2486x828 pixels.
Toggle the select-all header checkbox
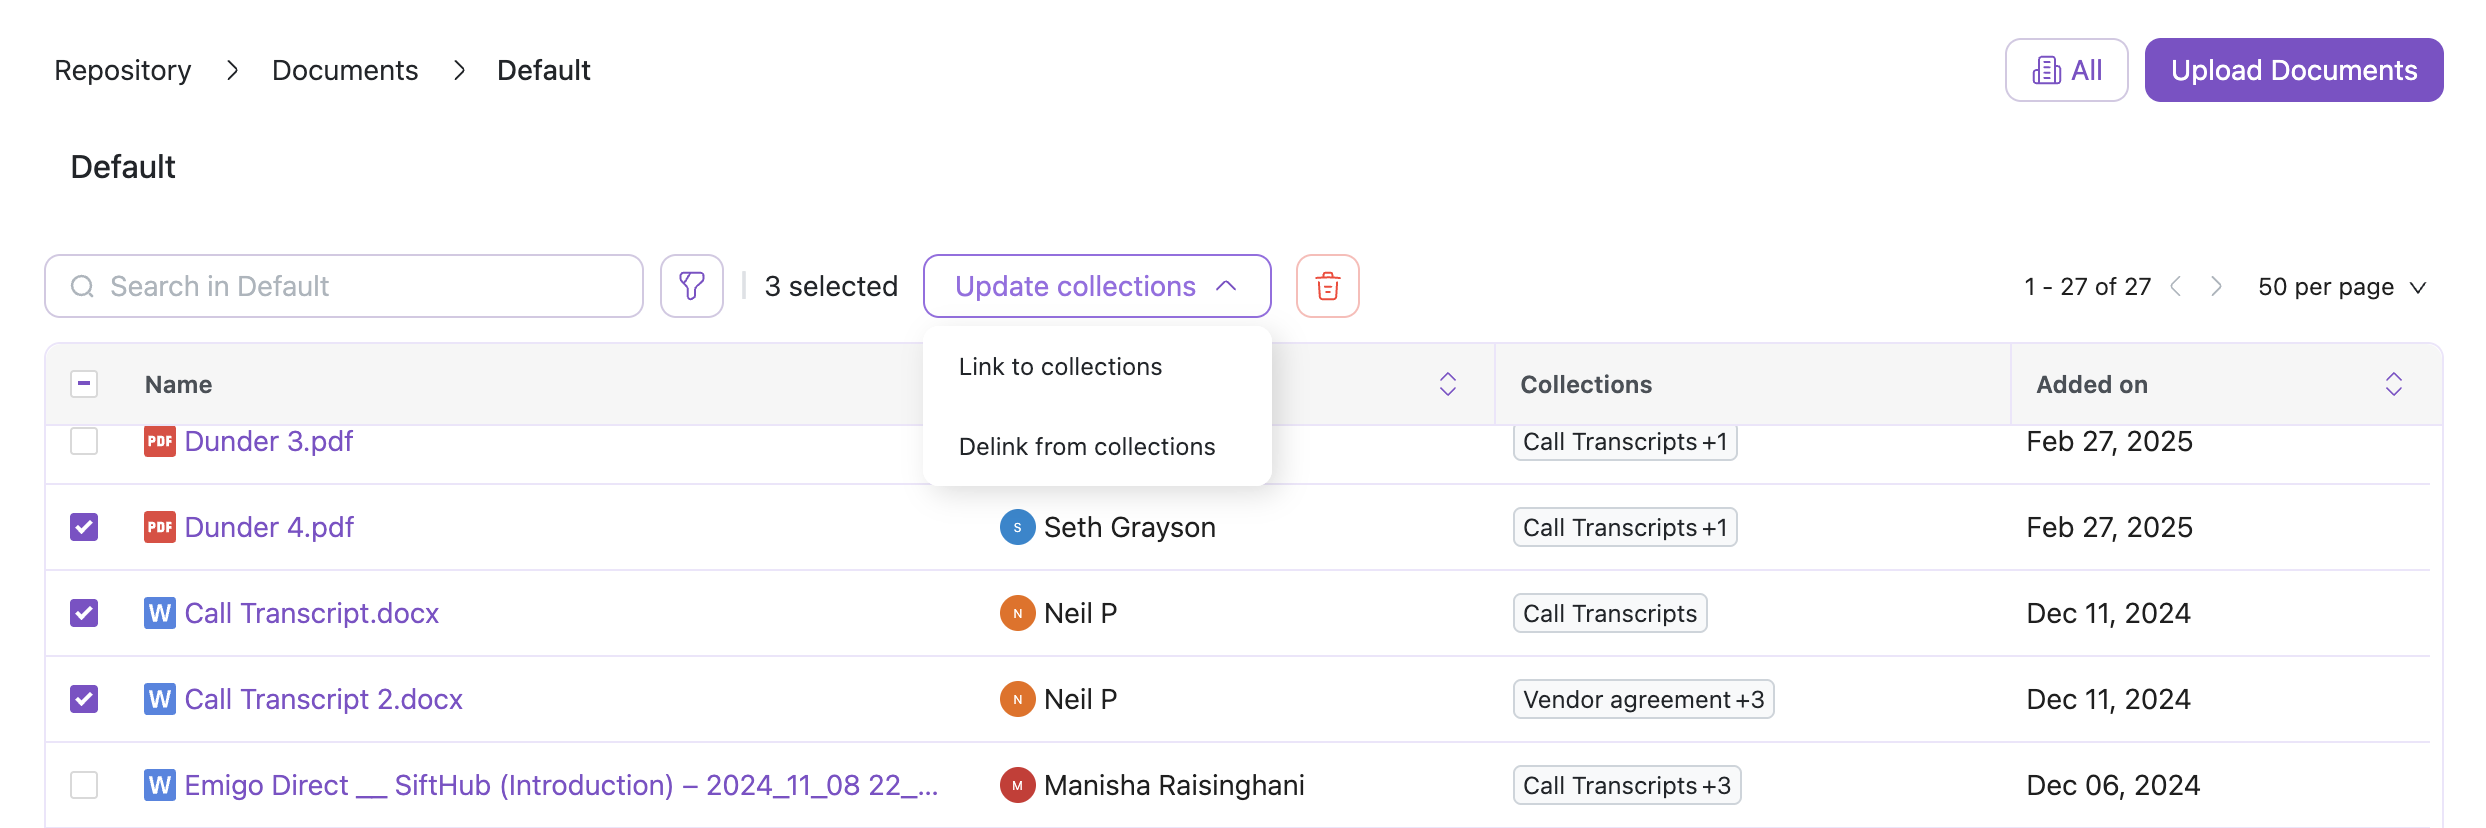tap(84, 384)
